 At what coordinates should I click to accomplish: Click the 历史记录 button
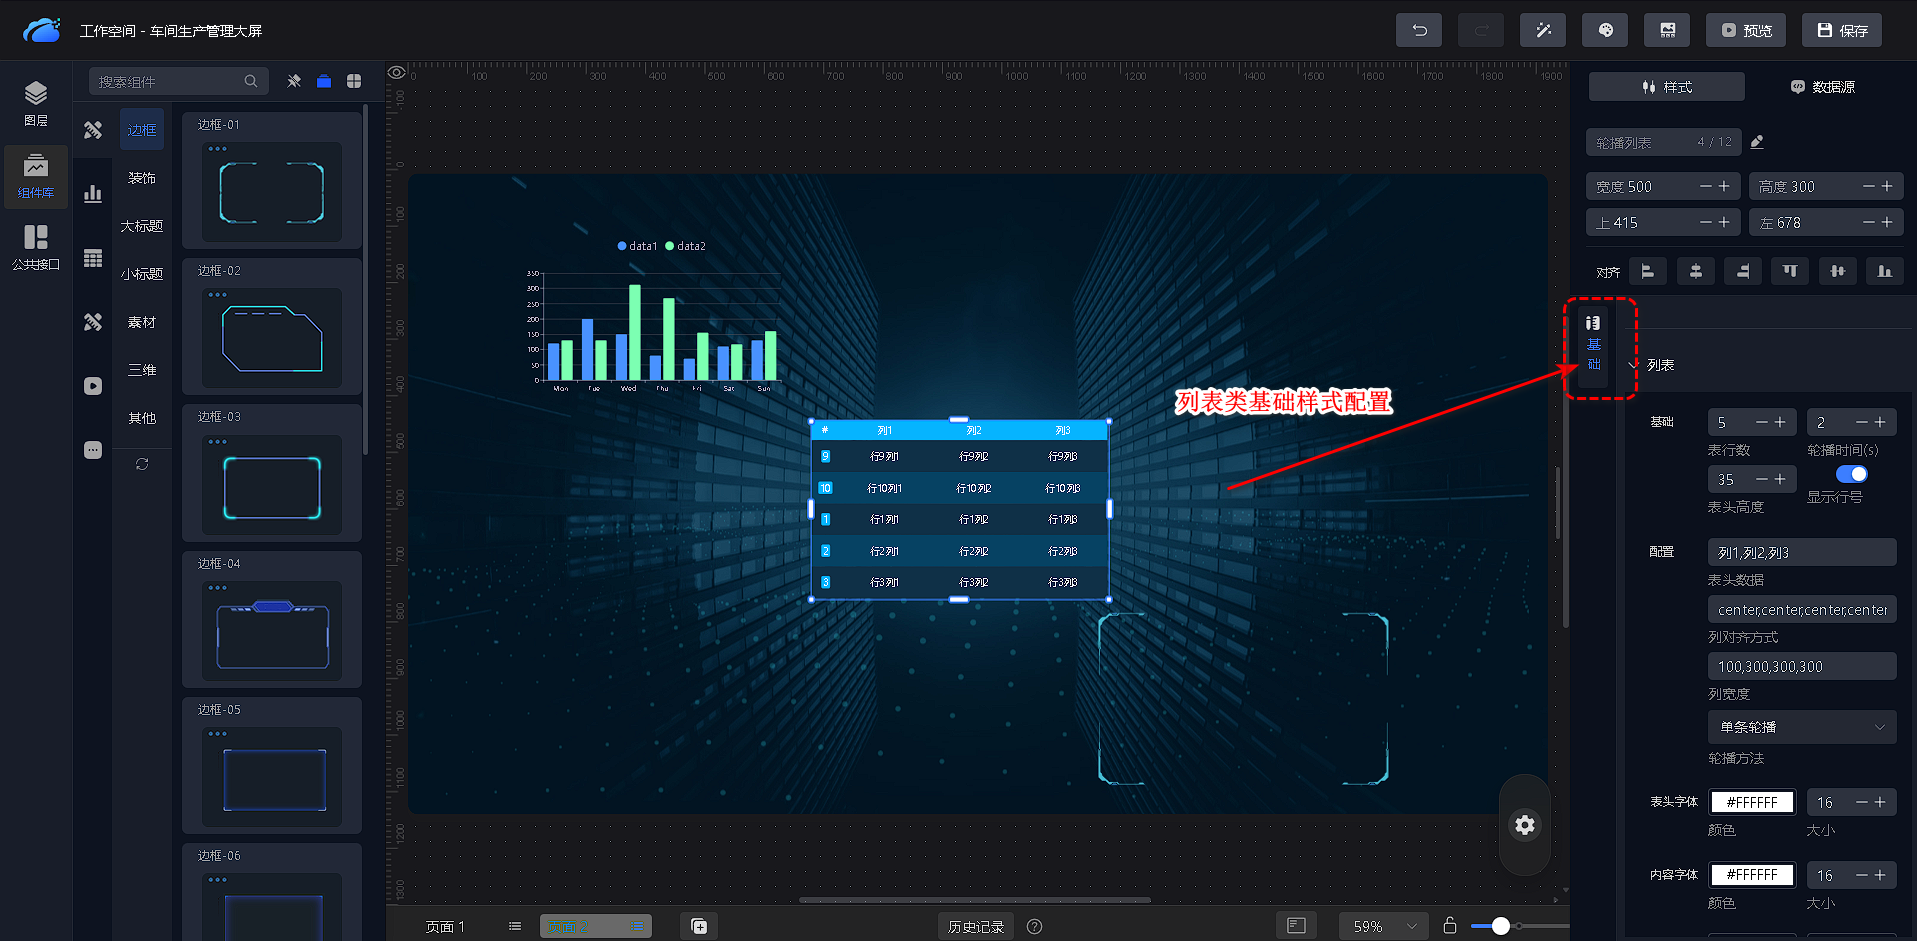(x=975, y=927)
